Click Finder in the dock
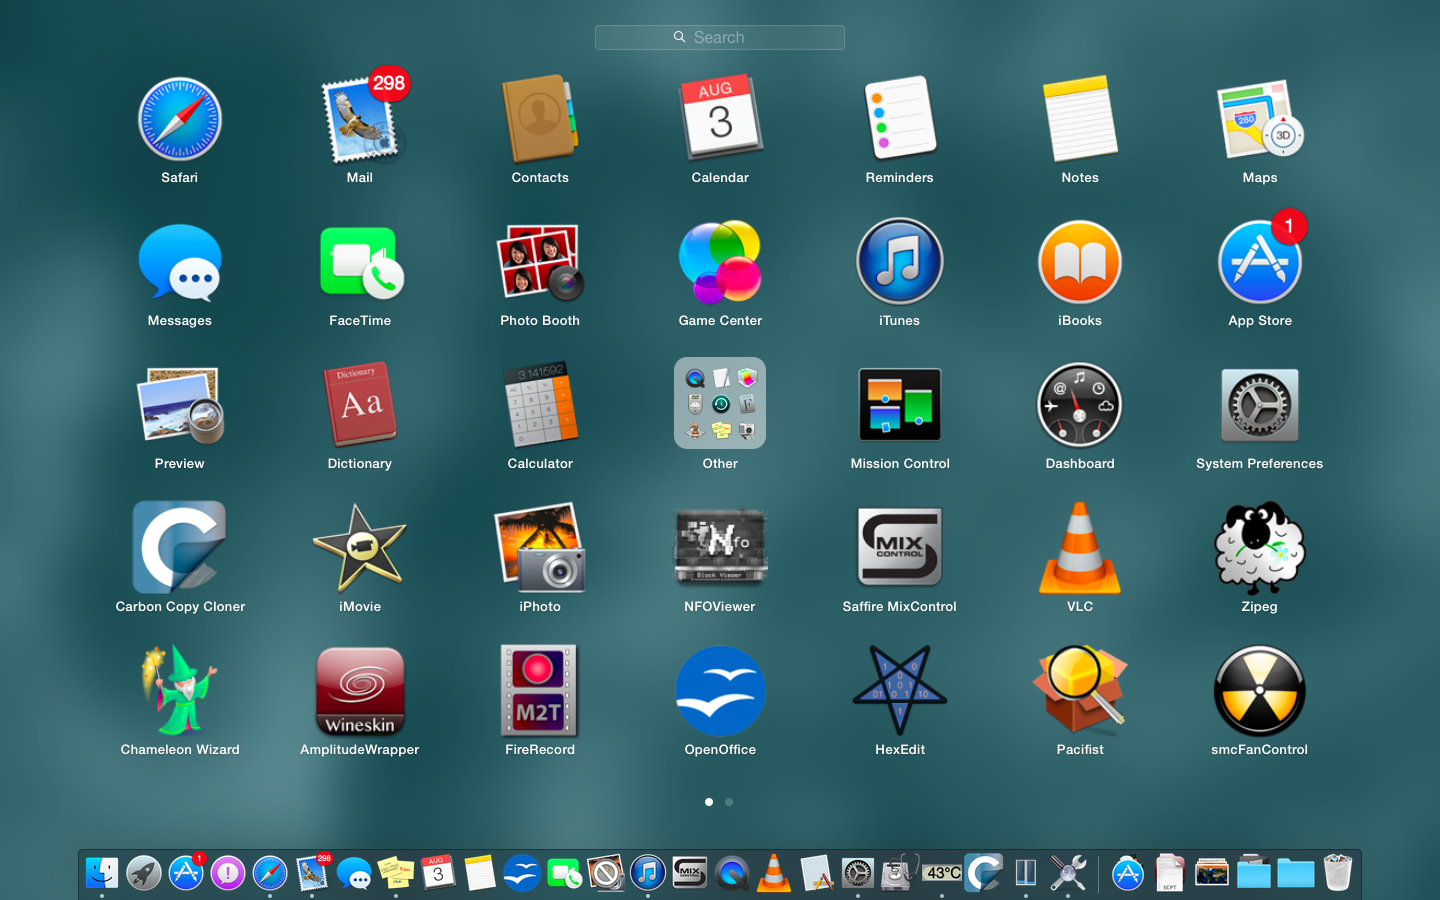The image size is (1440, 900). tap(102, 874)
